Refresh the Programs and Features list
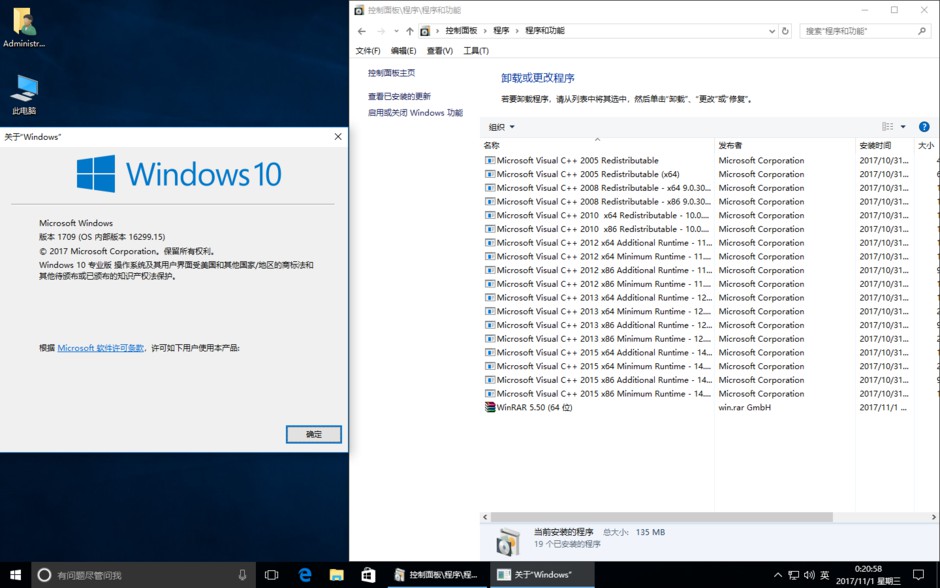The width and height of the screenshot is (940, 588). (x=785, y=31)
